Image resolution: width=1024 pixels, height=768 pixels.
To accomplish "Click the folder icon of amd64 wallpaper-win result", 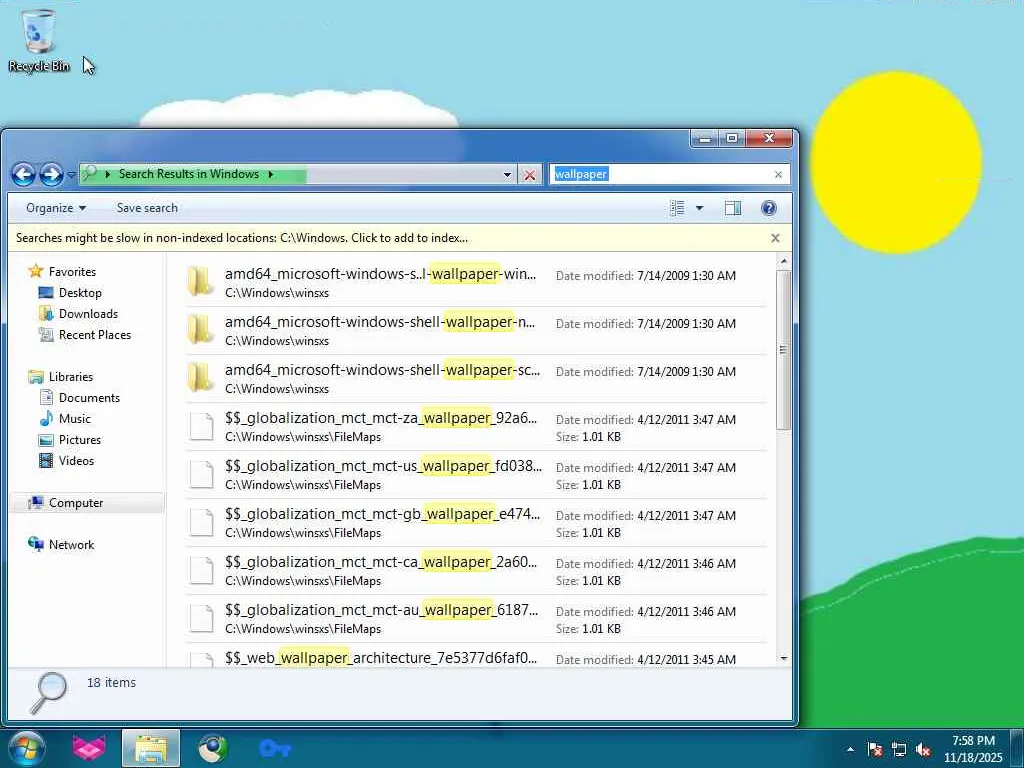I will (x=200, y=281).
